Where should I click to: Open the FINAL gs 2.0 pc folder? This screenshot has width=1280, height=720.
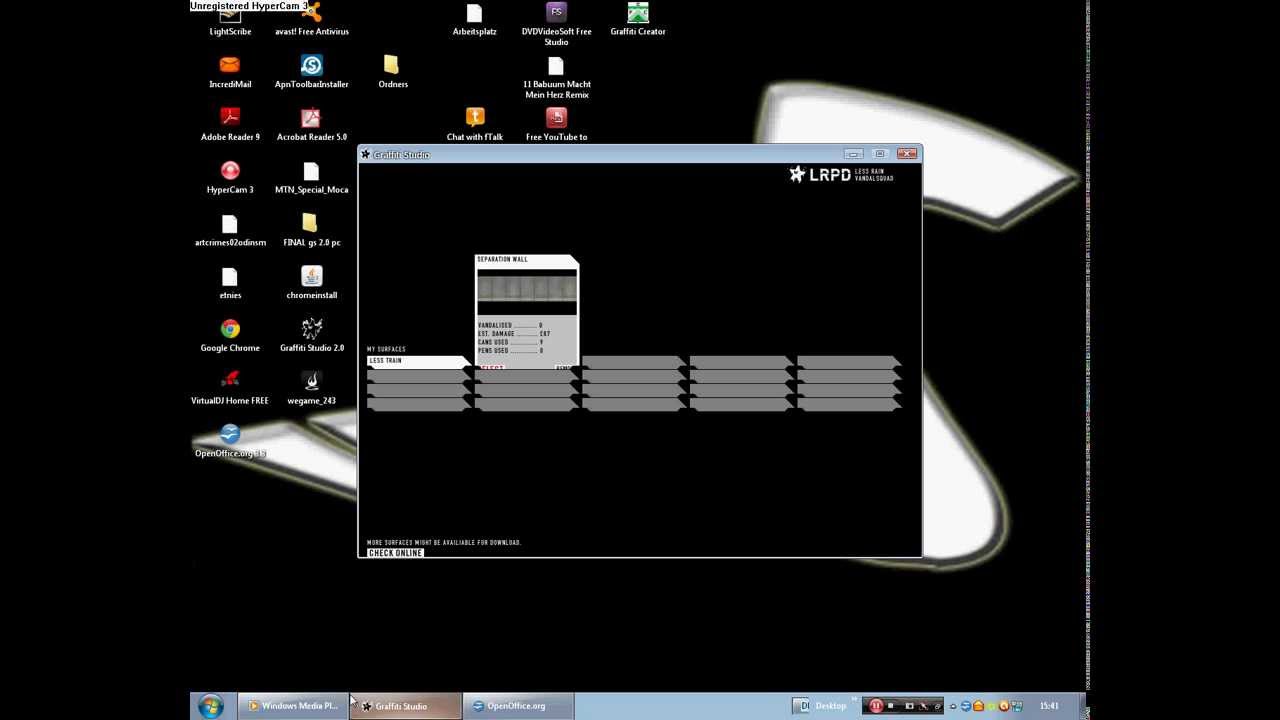(311, 232)
